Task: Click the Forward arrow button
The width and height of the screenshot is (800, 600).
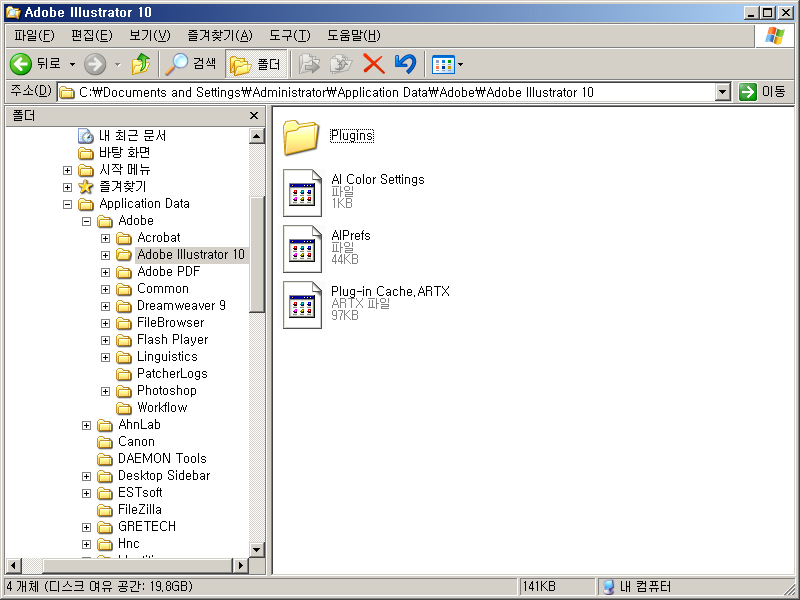Action: click(95, 64)
